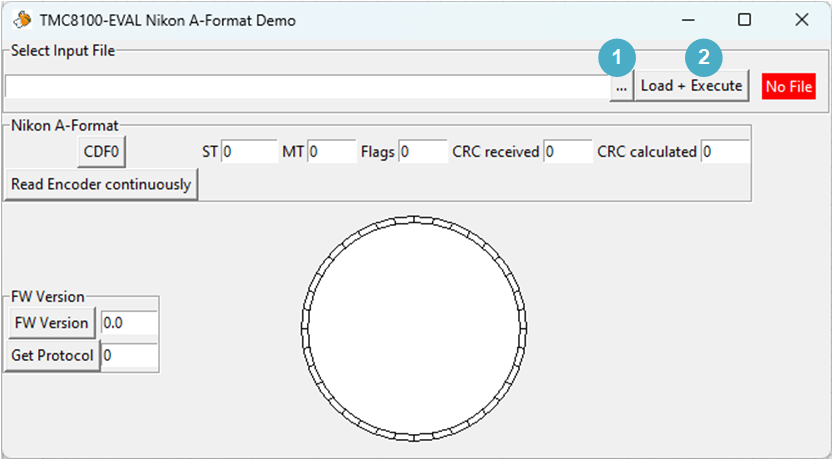Maximize the Nikon A-Format Demo window
This screenshot has height=460, width=833.
tap(745, 20)
